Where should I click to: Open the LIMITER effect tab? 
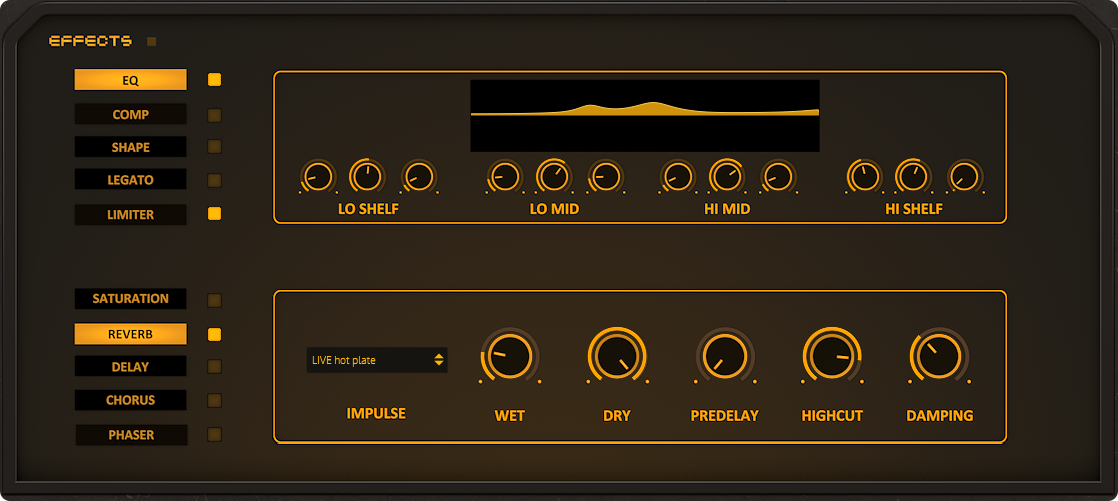(130, 214)
